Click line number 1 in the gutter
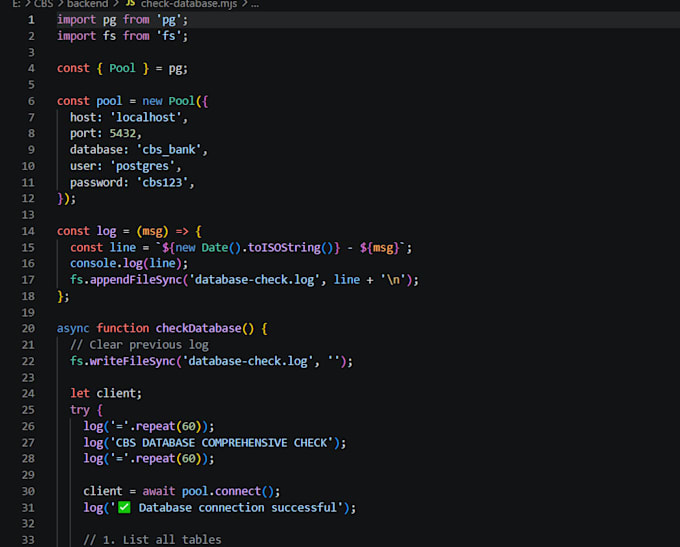The width and height of the screenshot is (680, 547). click(31, 20)
